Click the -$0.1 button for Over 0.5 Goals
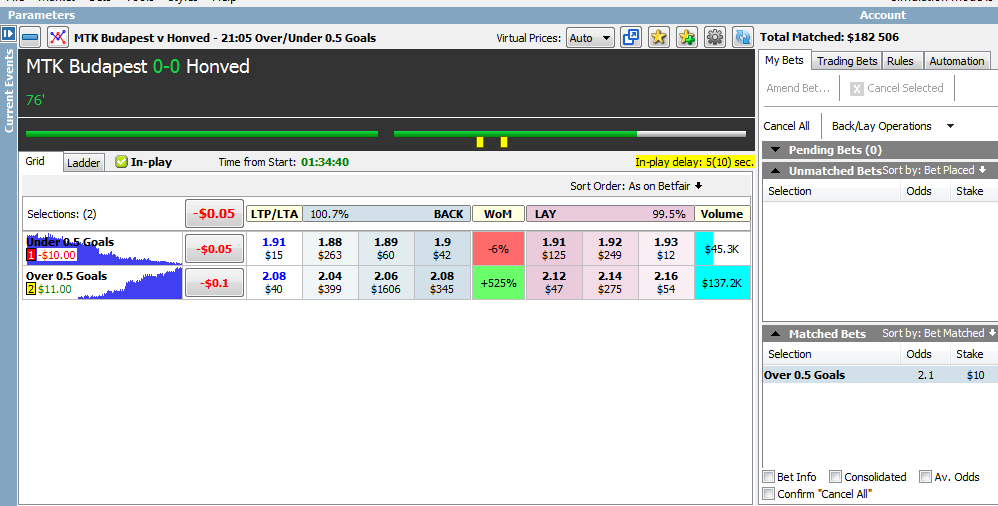This screenshot has height=506, width=998. [x=214, y=283]
